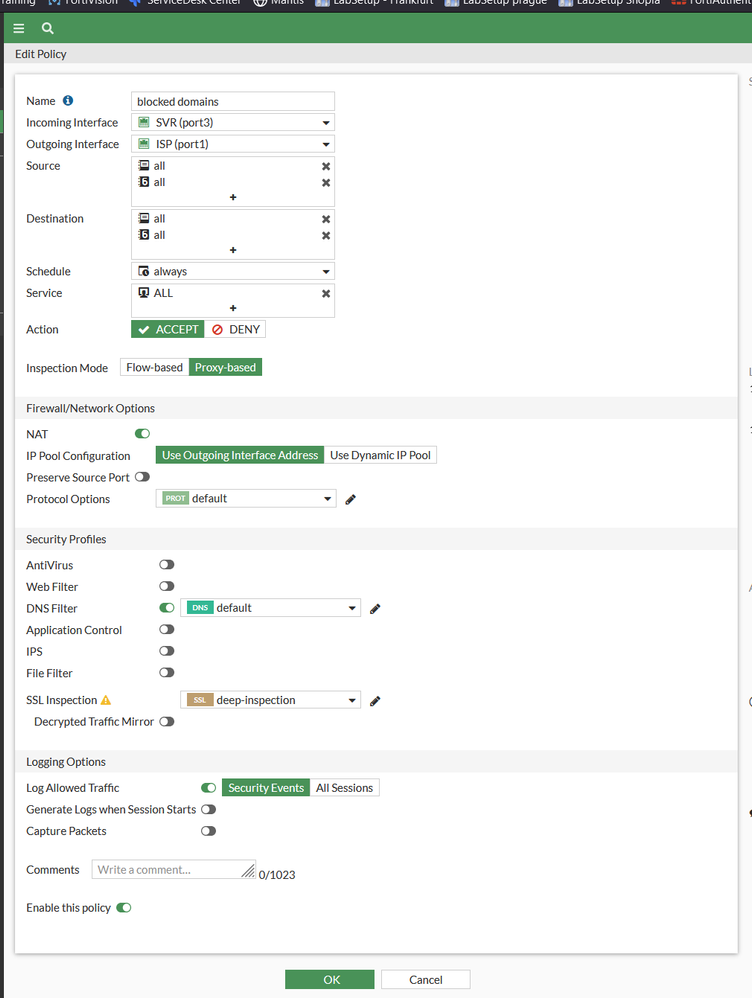Click the info icon beside Name
The width and height of the screenshot is (752, 998).
(68, 101)
